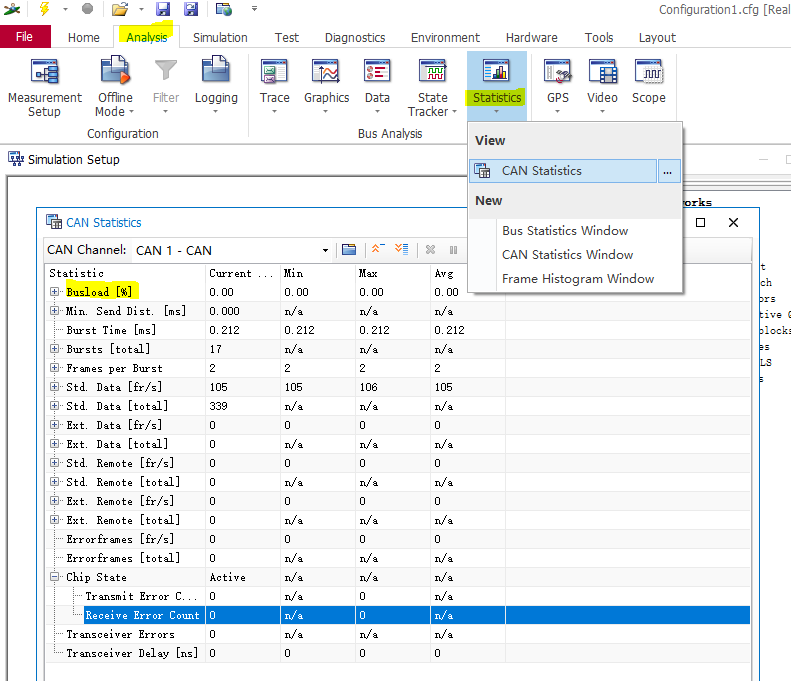This screenshot has width=791, height=685.
Task: Collapse the Chip State row
Action: (x=54, y=577)
